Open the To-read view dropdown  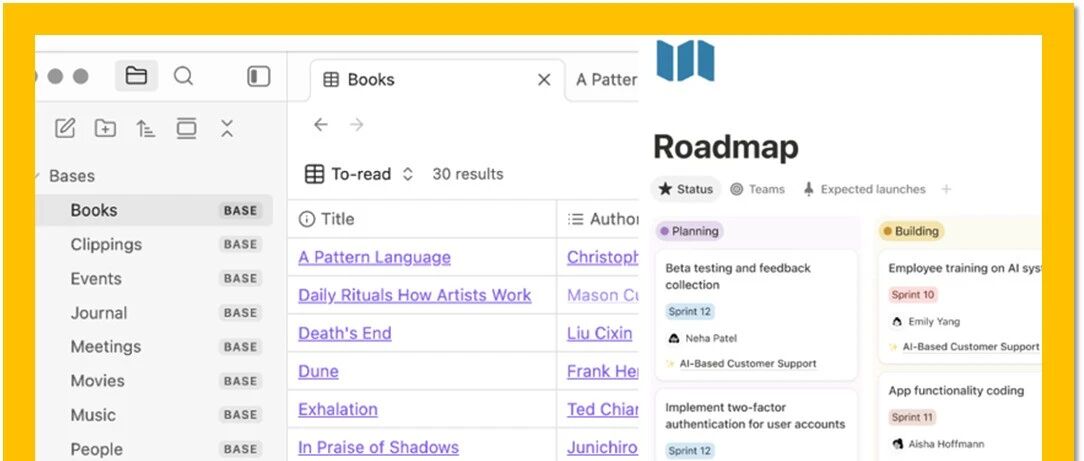pyautogui.click(x=359, y=174)
